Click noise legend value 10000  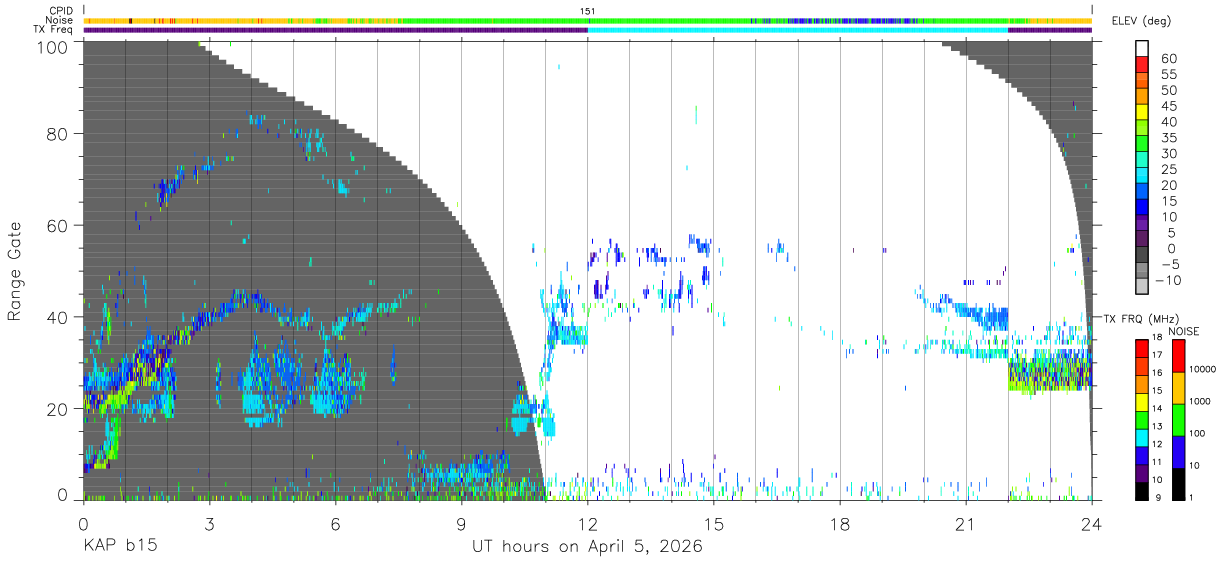(x=1202, y=370)
